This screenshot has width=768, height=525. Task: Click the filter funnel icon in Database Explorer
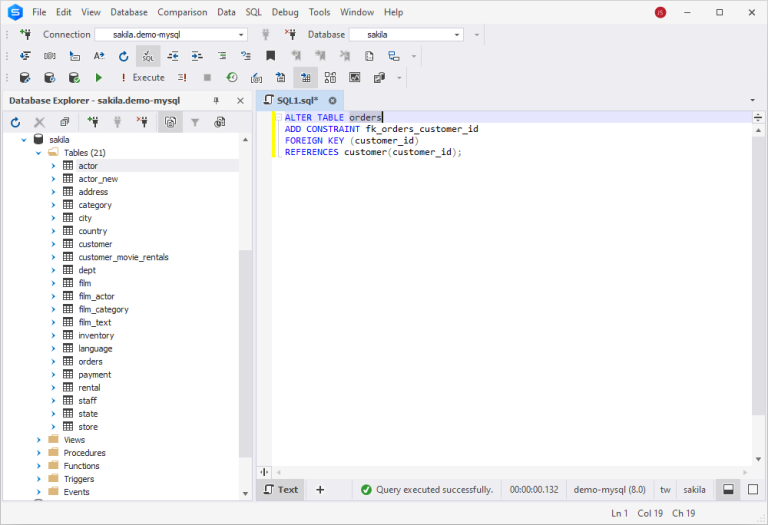click(x=195, y=122)
